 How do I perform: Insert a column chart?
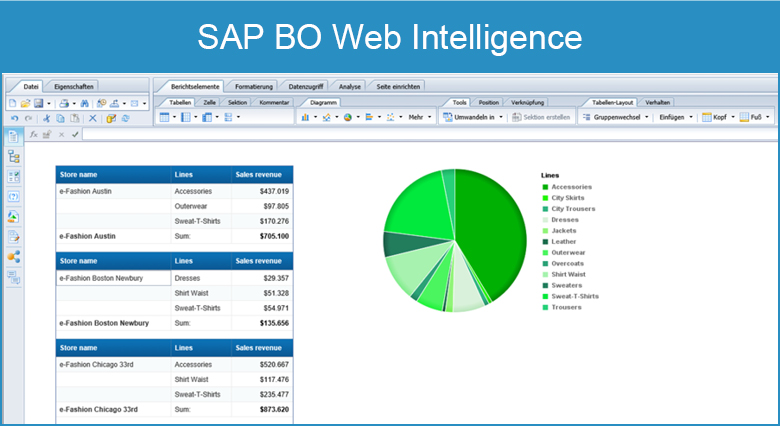pos(305,117)
